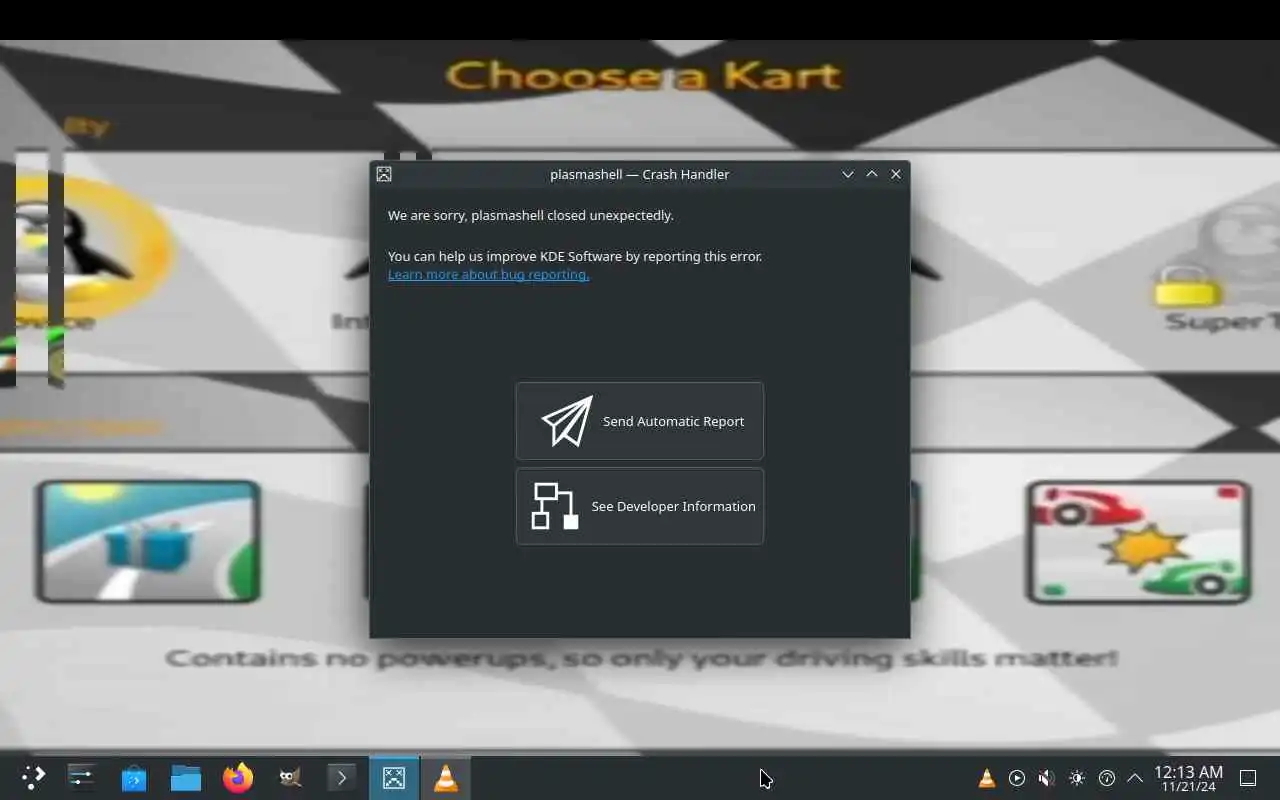
Task: Open System Settings from the taskbar
Action: pos(82,778)
